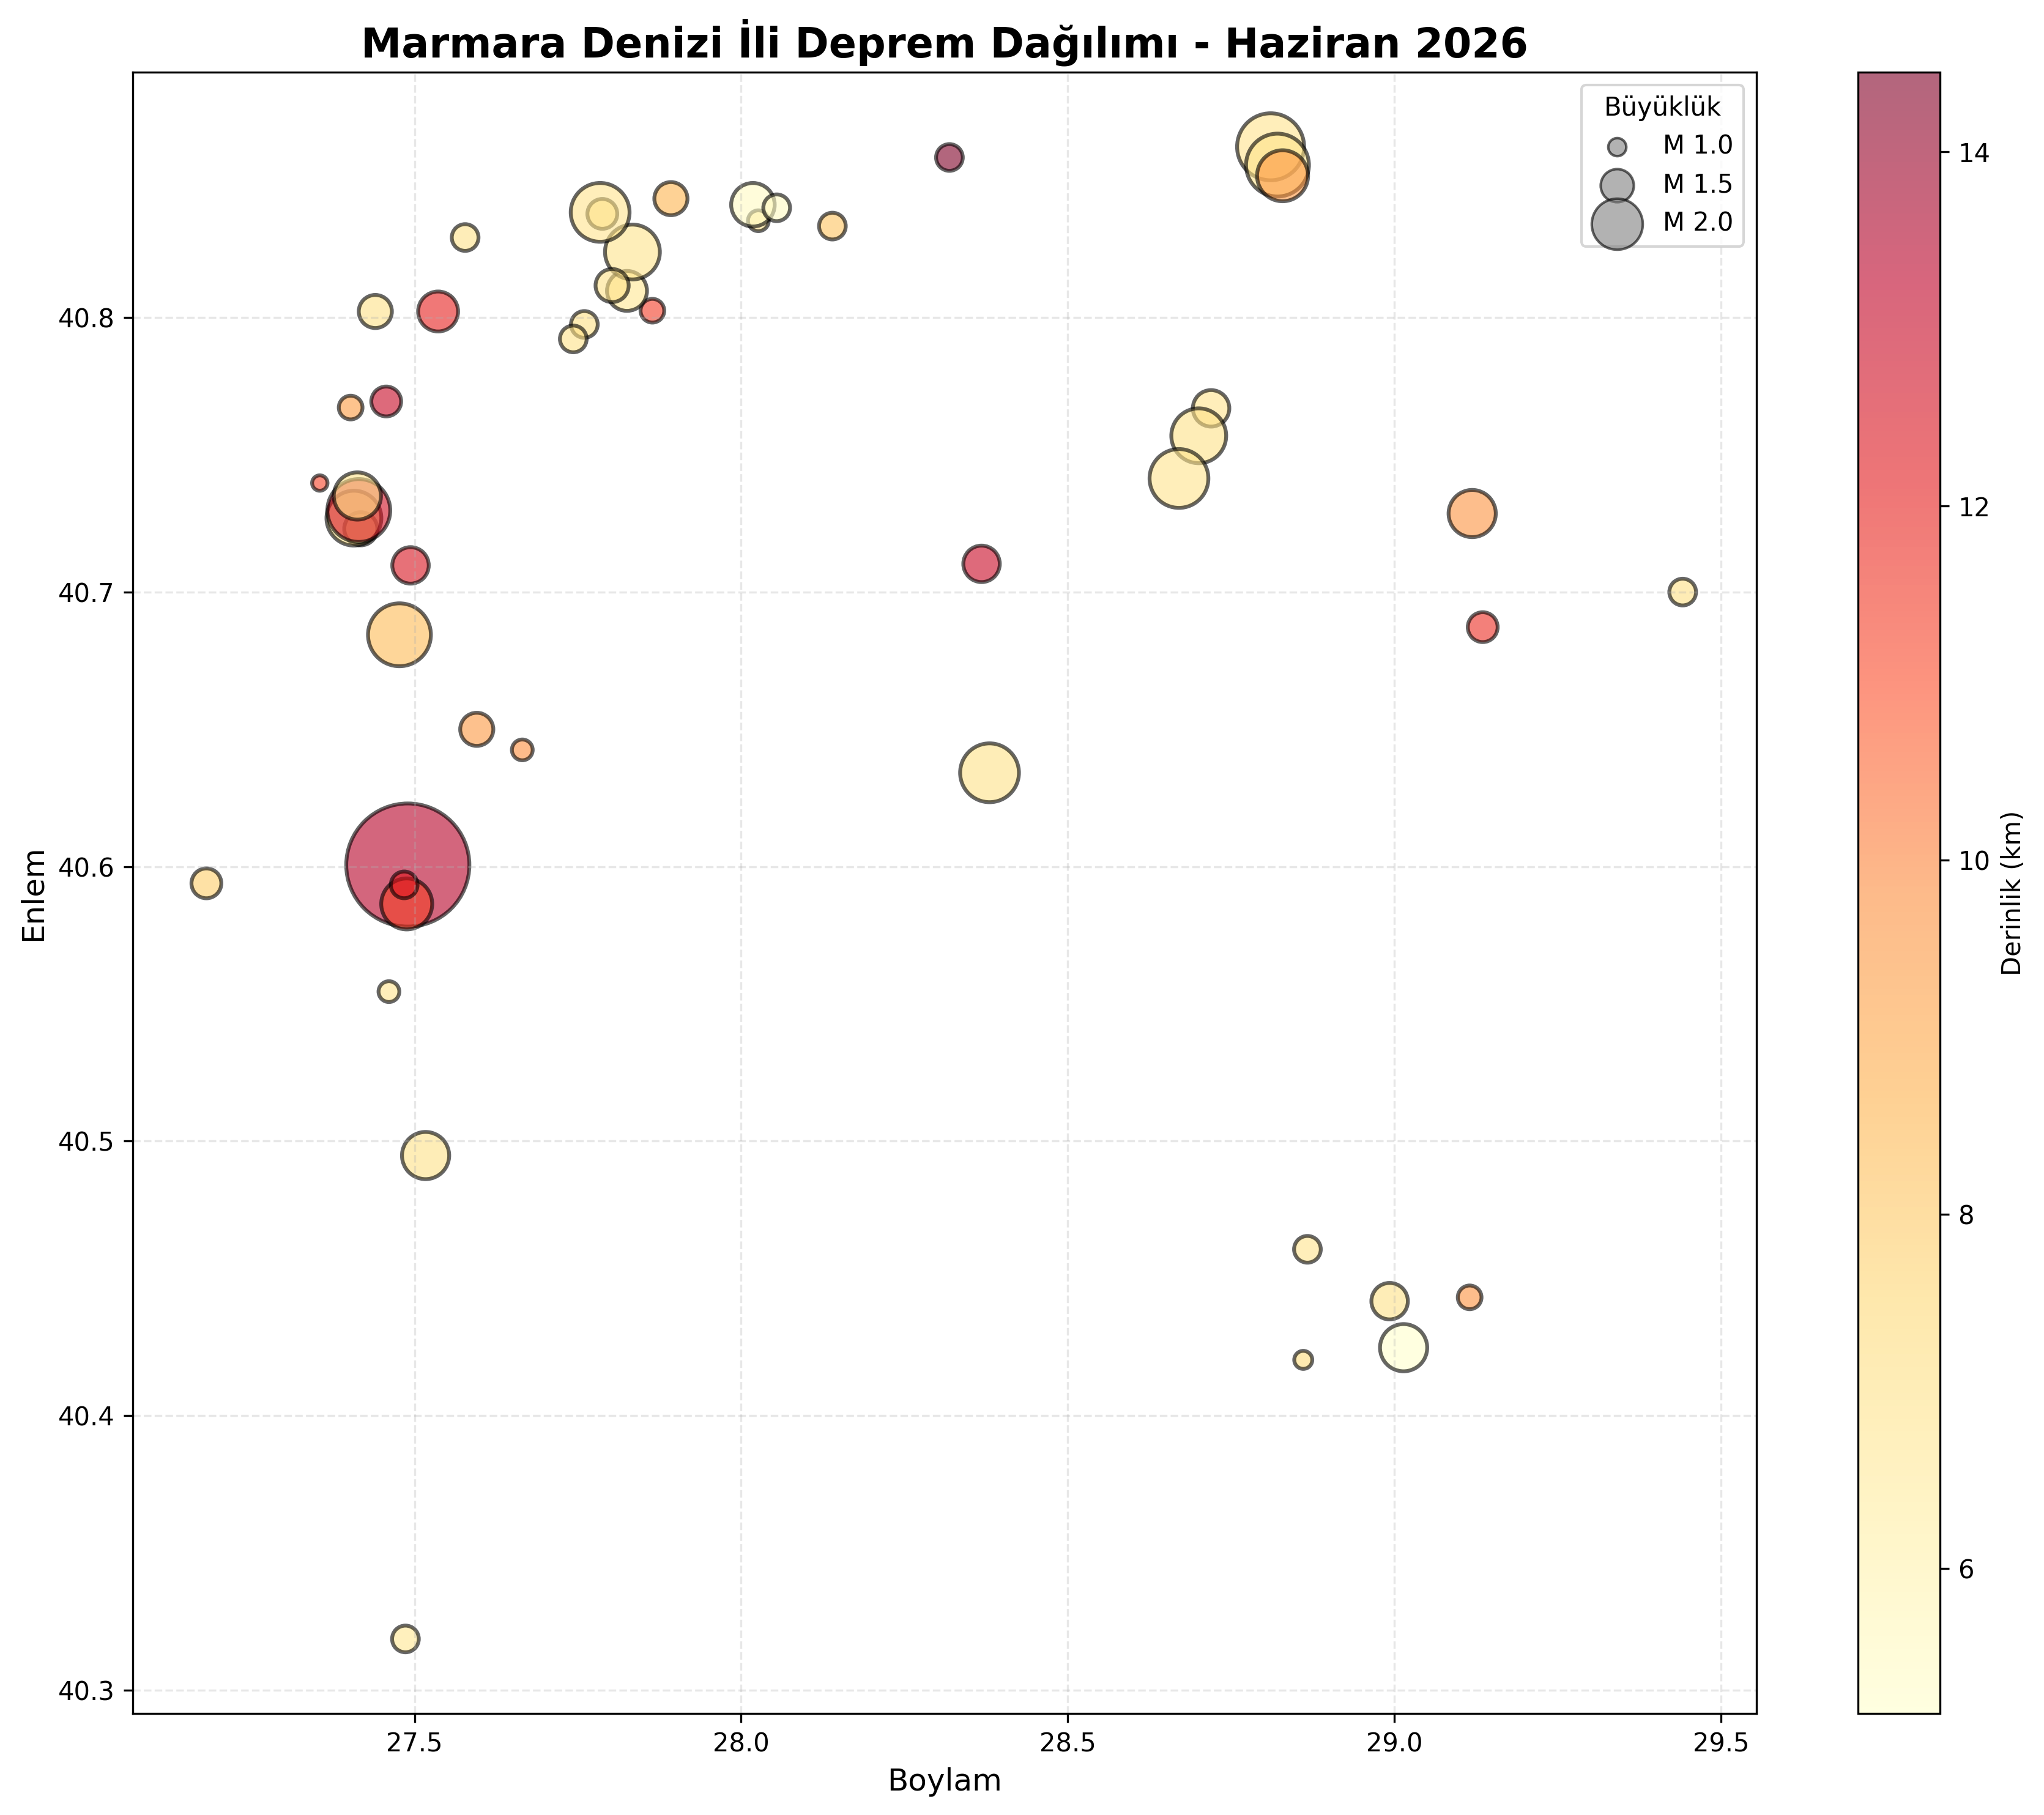Viewport: 2044px width, 1815px height.
Task: Select the large orange bubble near latitude 40.685
Action: (399, 634)
